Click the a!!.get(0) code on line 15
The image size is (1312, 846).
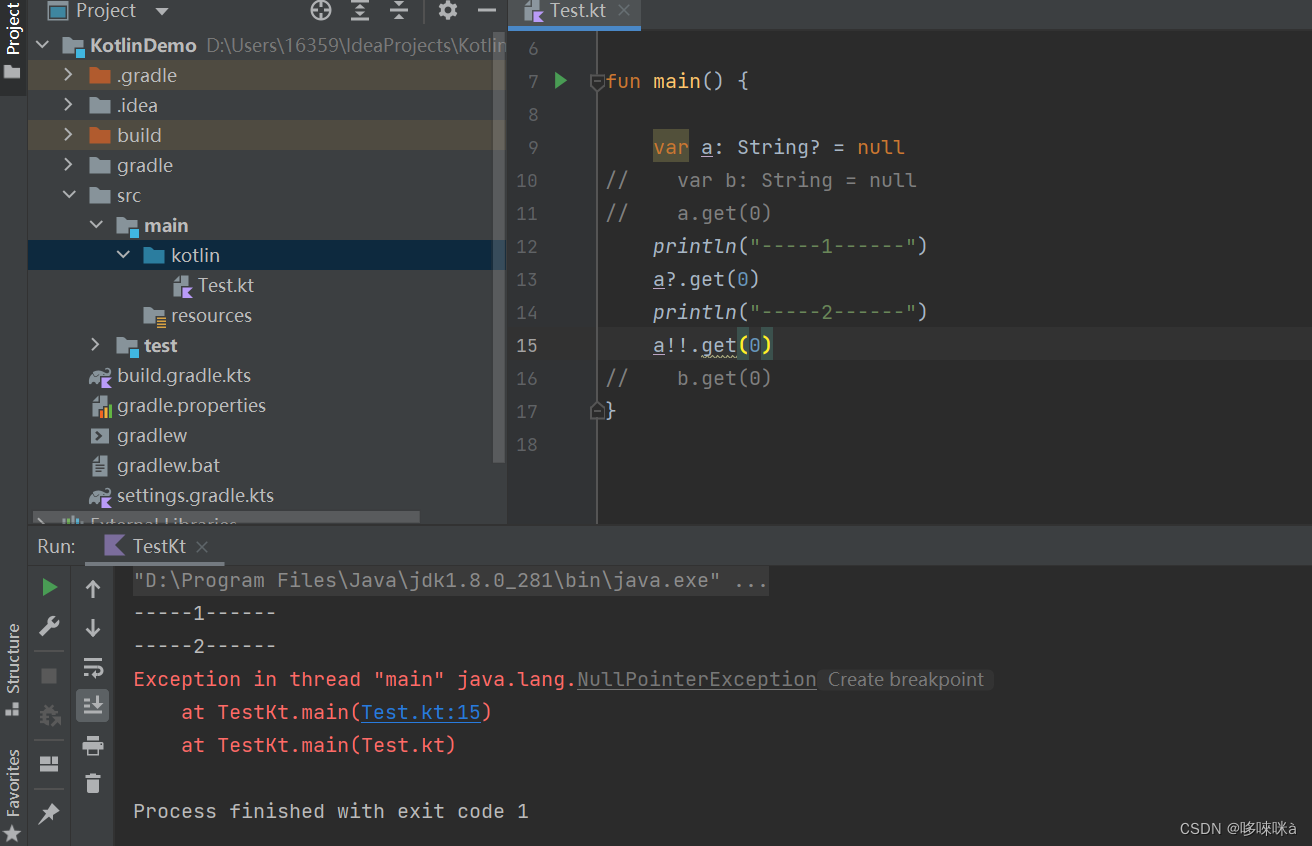point(713,346)
